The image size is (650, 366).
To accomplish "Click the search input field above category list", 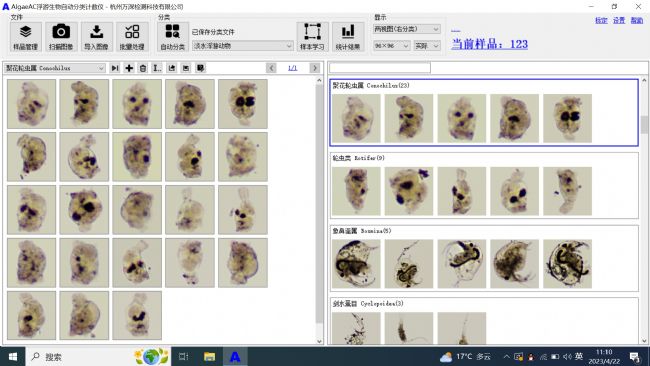I will point(380,68).
